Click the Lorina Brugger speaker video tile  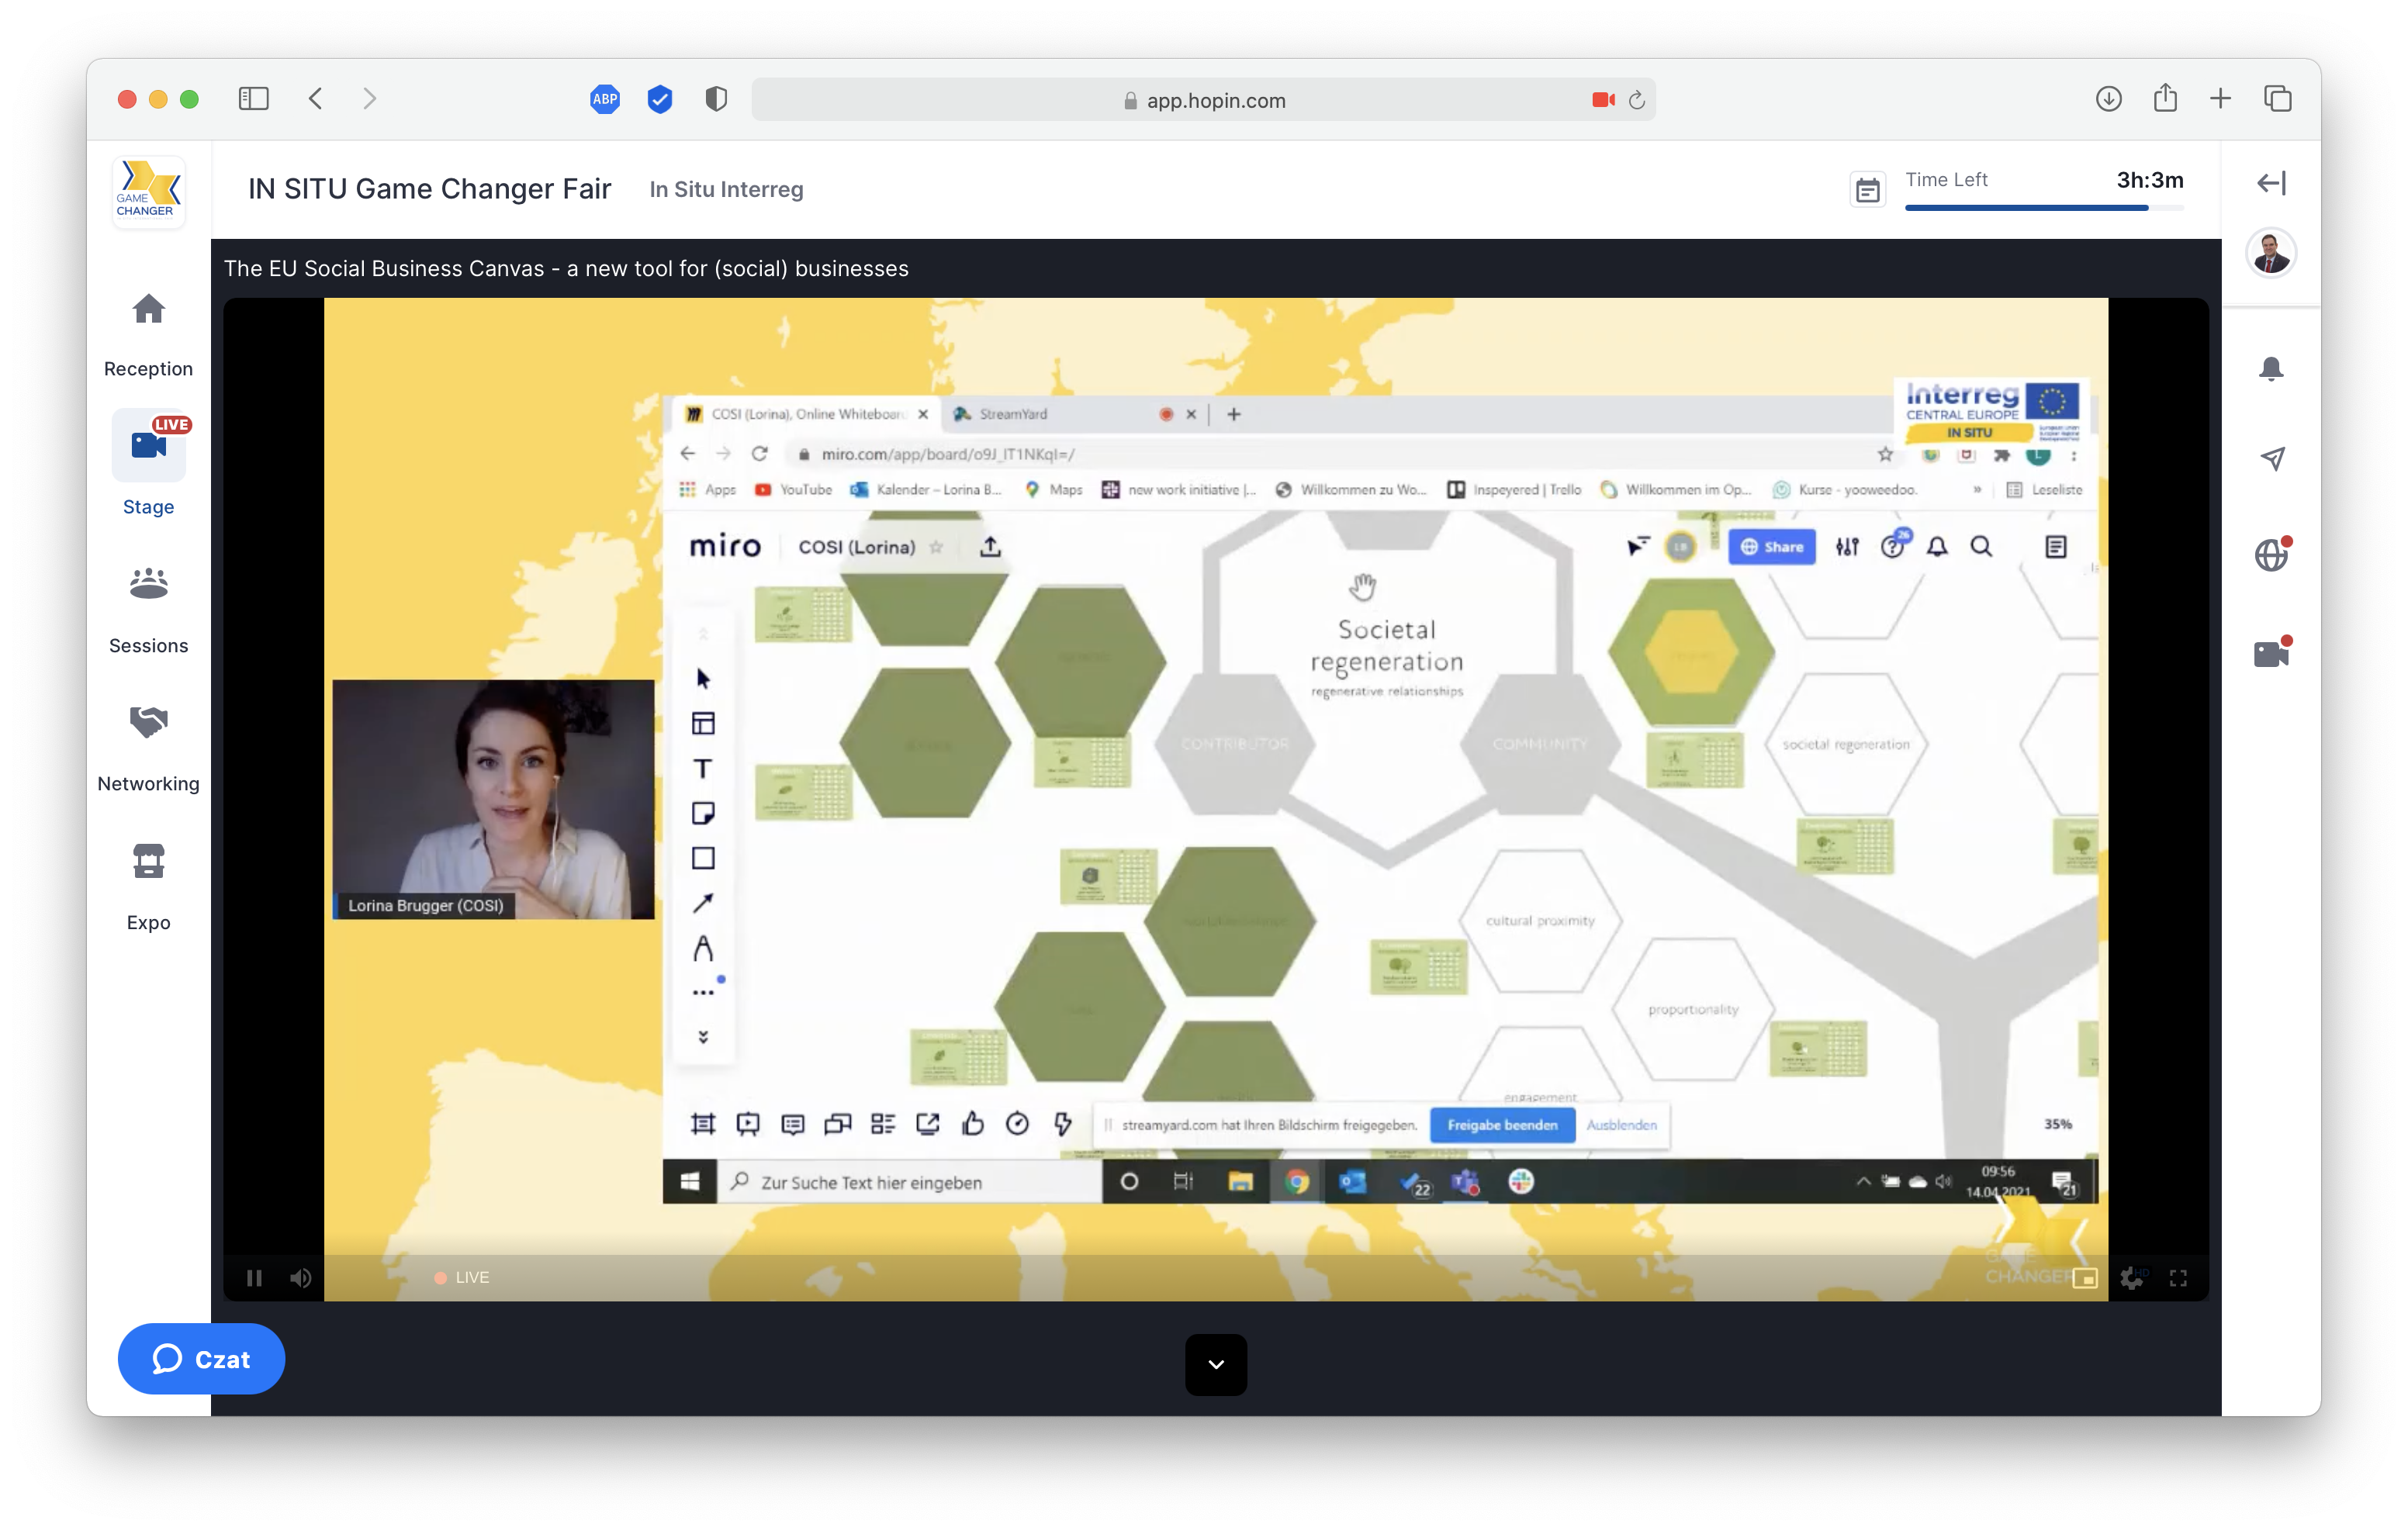click(x=493, y=799)
